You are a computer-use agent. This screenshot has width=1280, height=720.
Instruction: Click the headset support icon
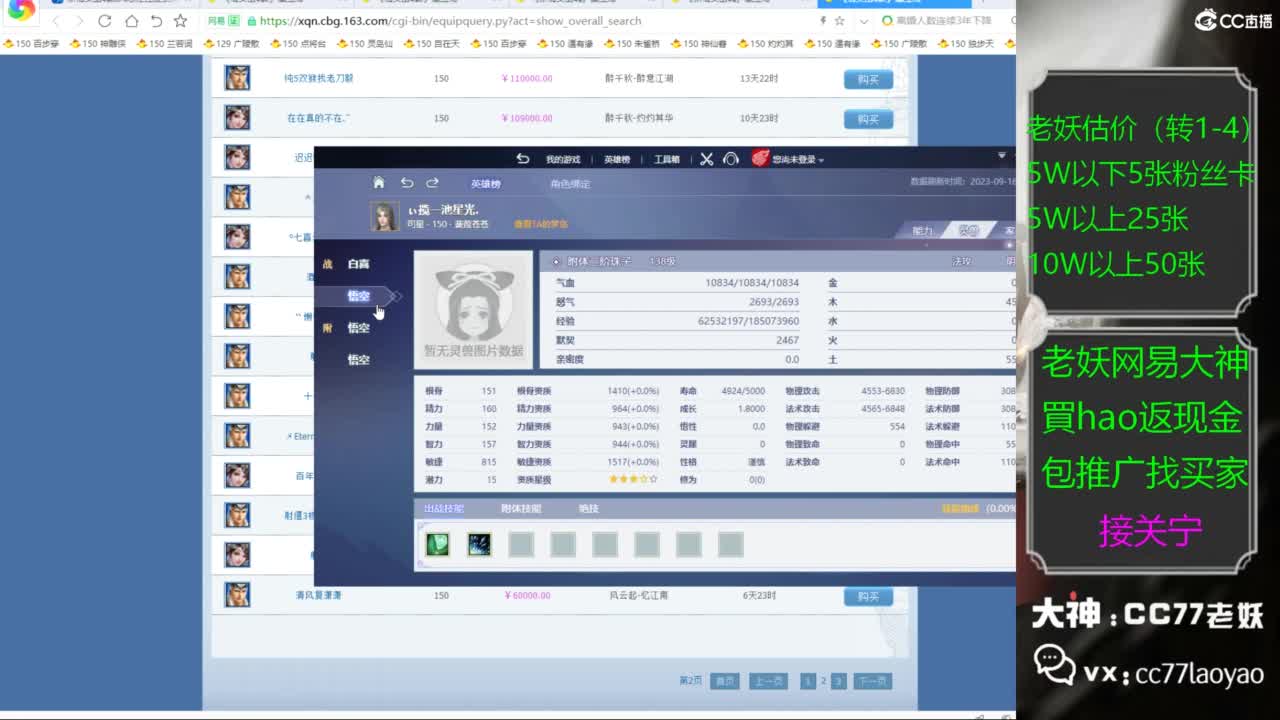click(731, 159)
